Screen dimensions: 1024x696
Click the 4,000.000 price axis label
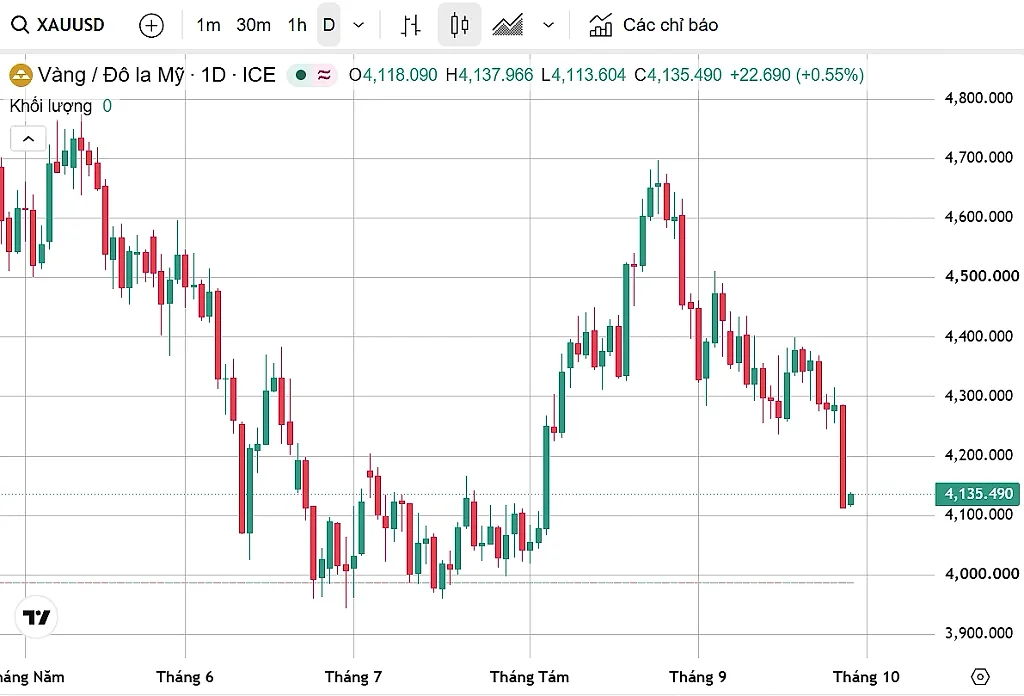tap(982, 574)
